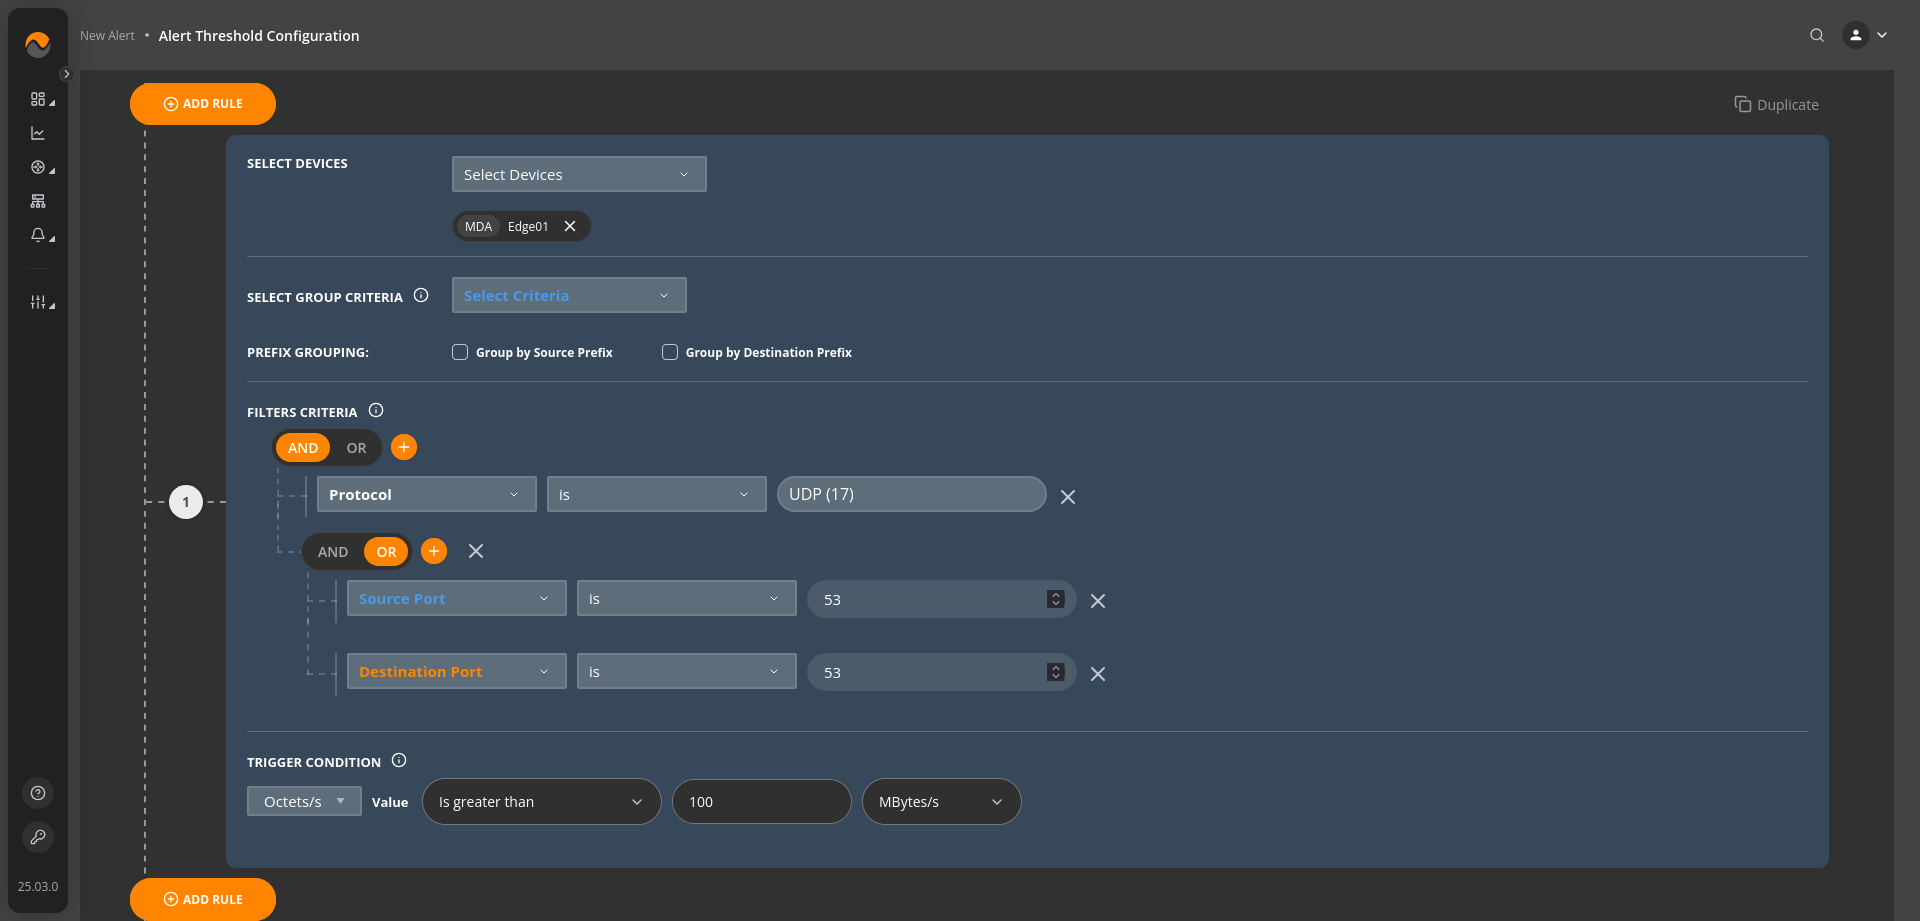Screen dimensions: 1920x921
Task: Enable Group by Destination Prefix checkbox
Action: [670, 352]
